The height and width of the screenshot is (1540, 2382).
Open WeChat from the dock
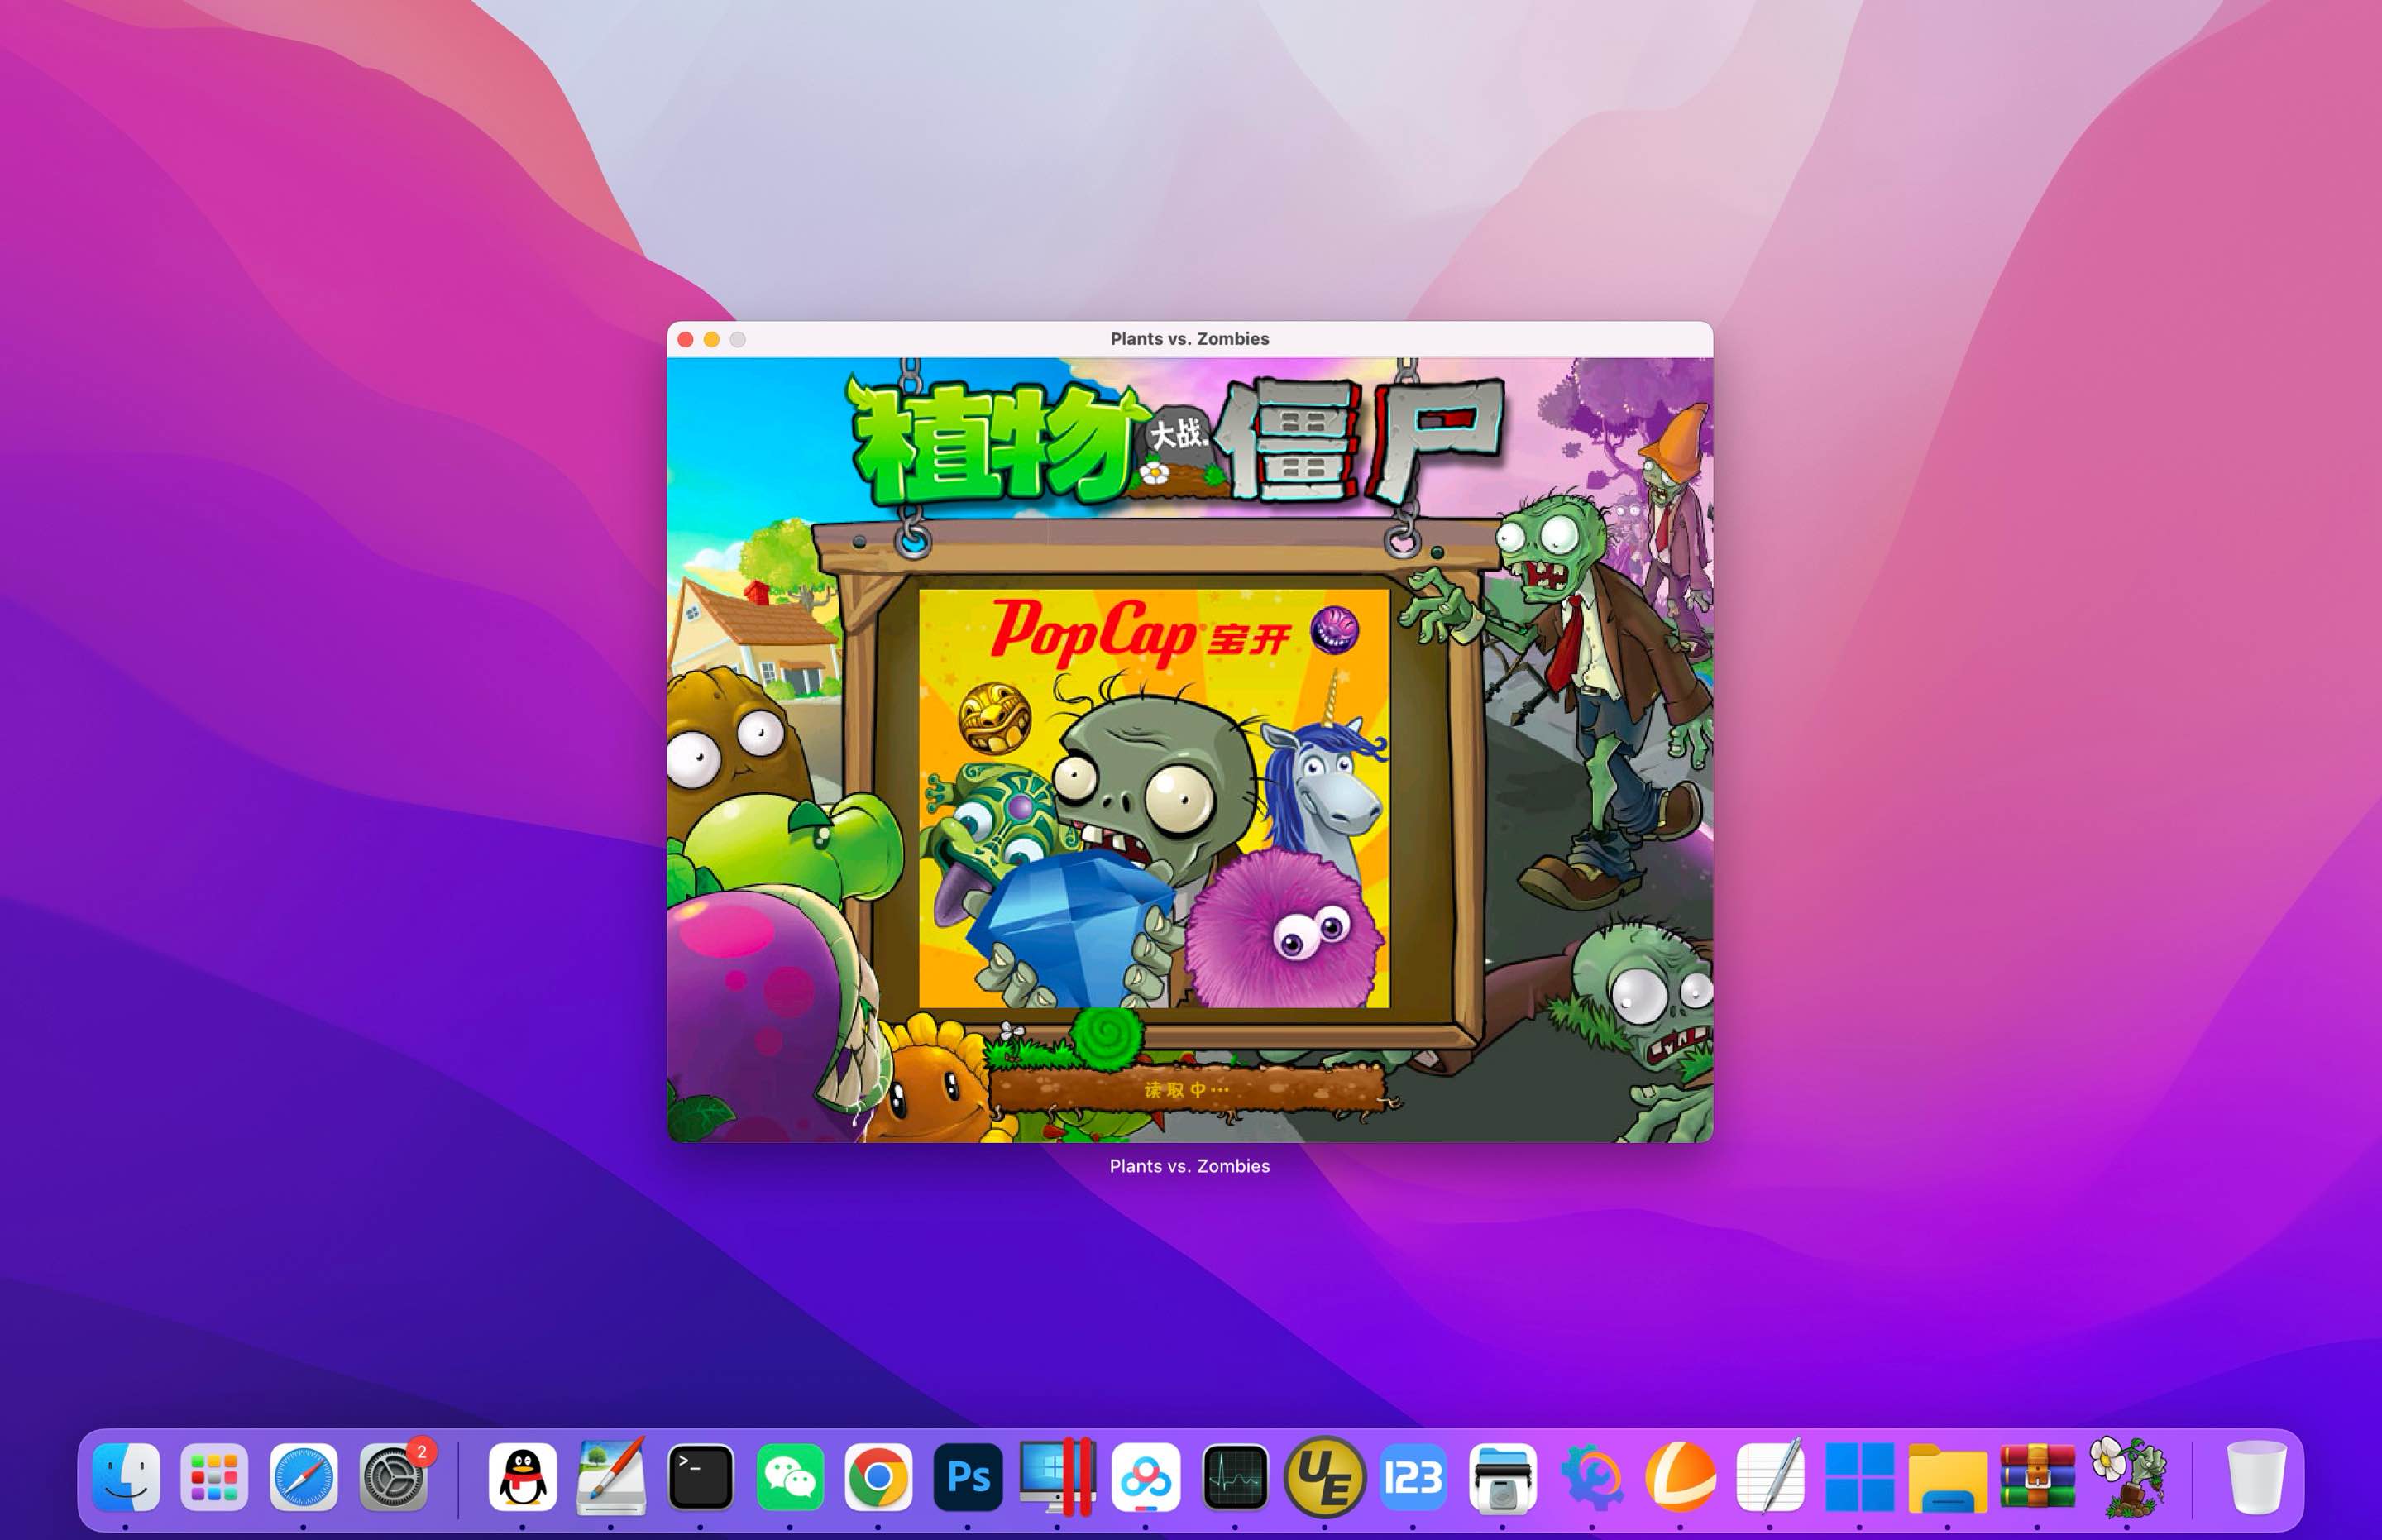pos(790,1477)
